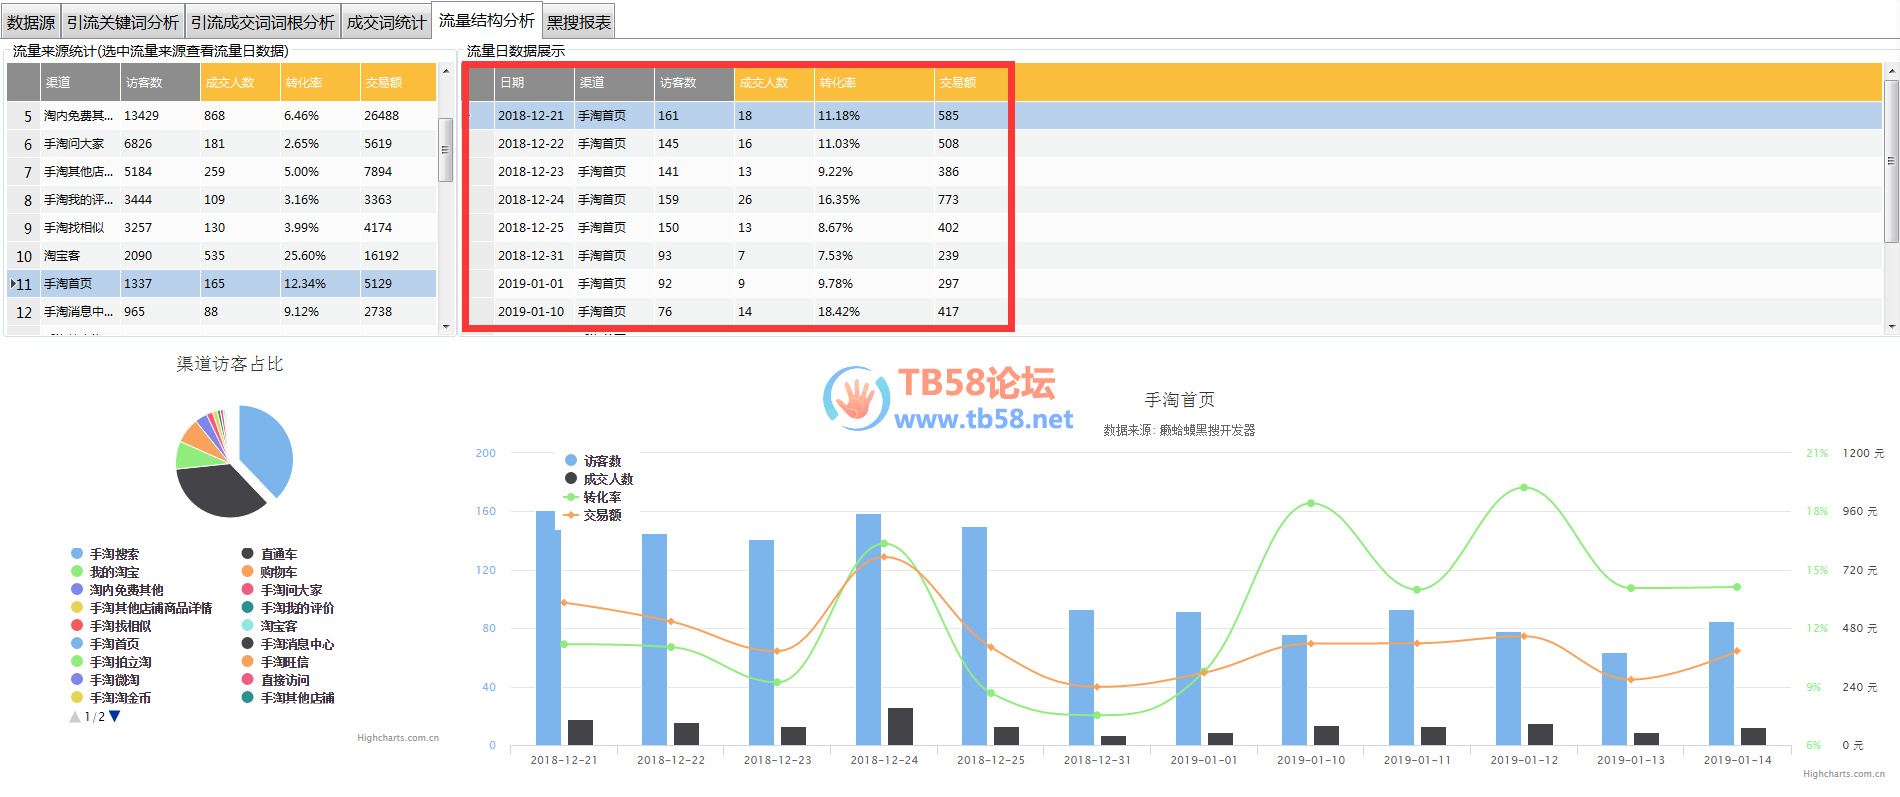
Task: Click the traffic source table scrollbar thumb
Action: (x=445, y=150)
